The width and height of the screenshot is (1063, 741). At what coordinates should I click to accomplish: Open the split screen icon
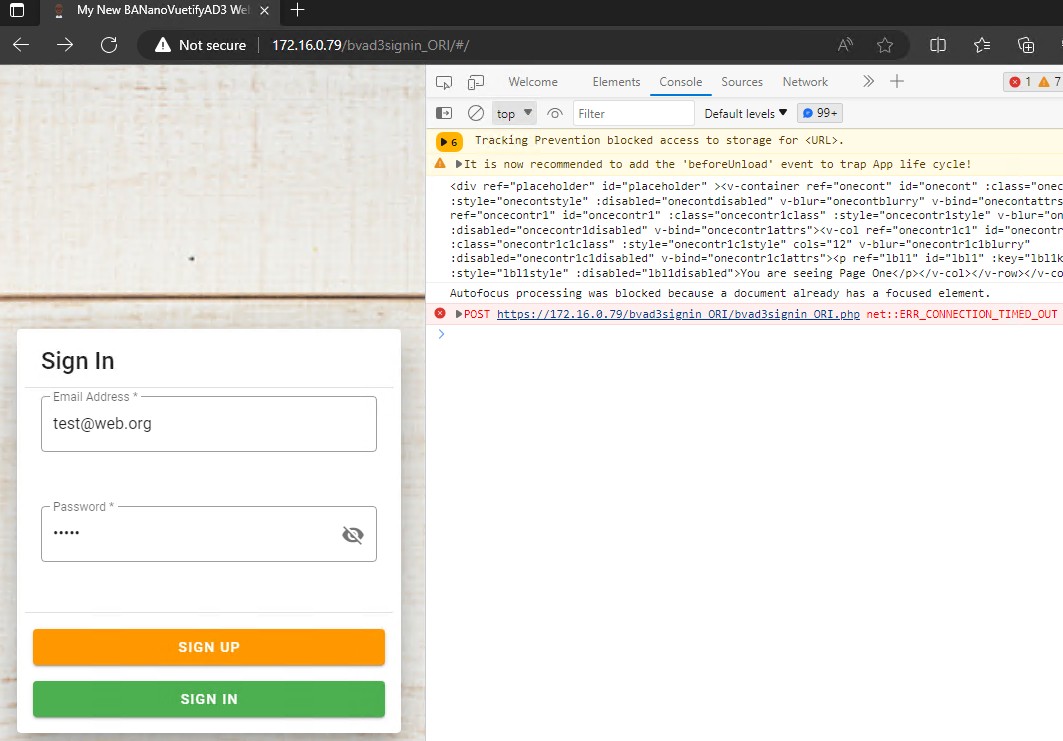938,45
